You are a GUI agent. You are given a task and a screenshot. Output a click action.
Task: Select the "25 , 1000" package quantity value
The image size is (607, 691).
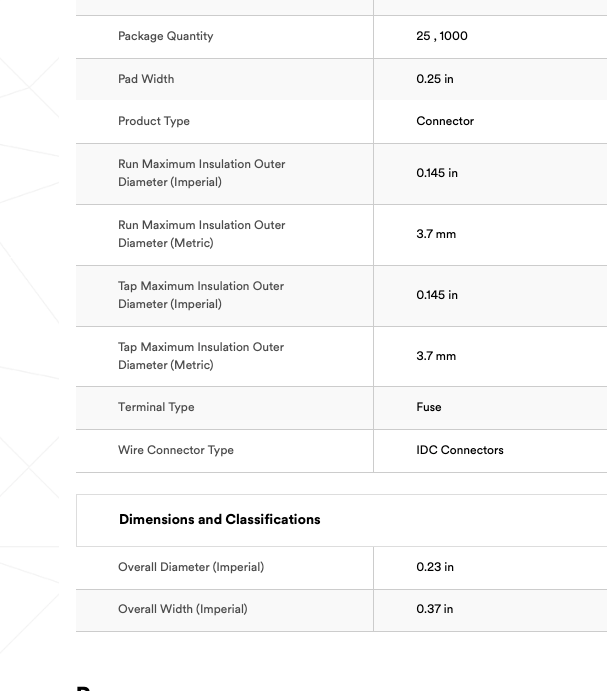(441, 36)
